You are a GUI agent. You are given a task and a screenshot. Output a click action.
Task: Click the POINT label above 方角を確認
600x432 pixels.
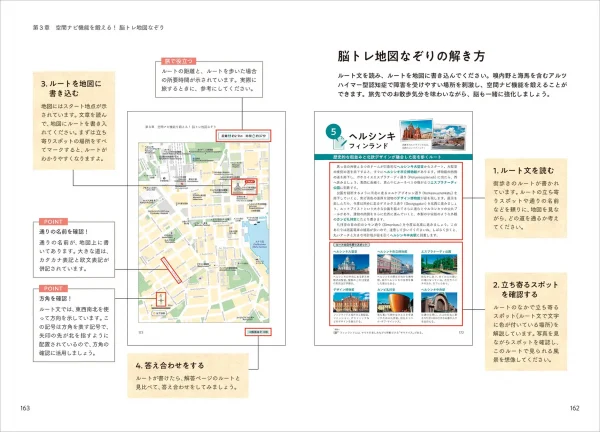(53, 289)
